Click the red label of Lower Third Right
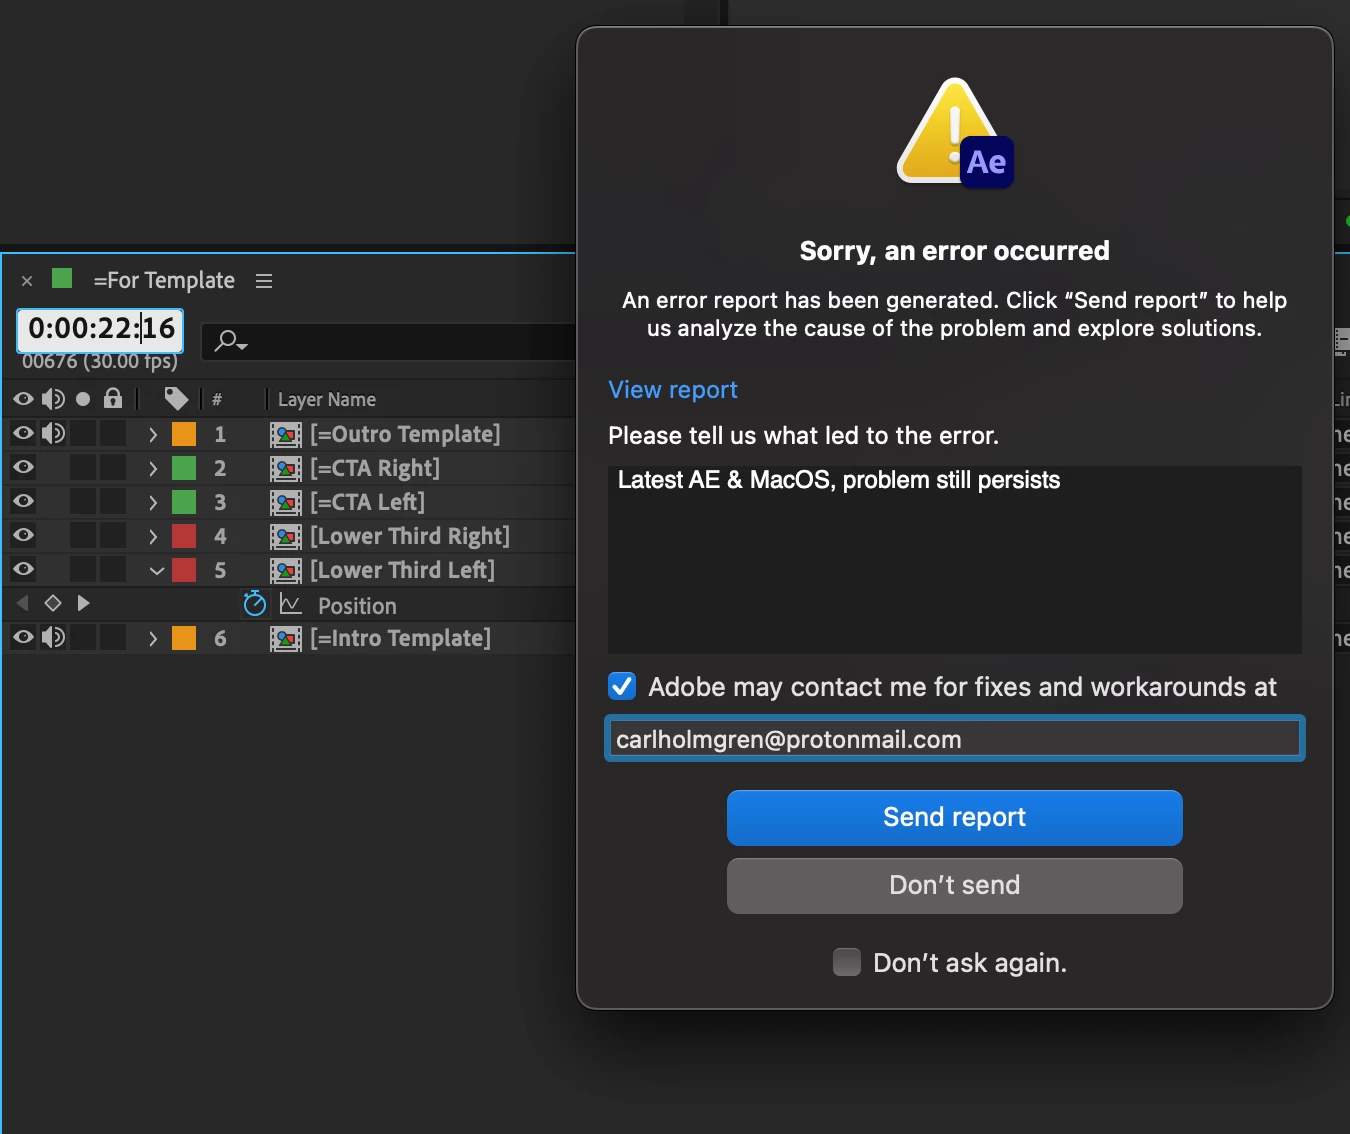This screenshot has height=1134, width=1350. [184, 536]
